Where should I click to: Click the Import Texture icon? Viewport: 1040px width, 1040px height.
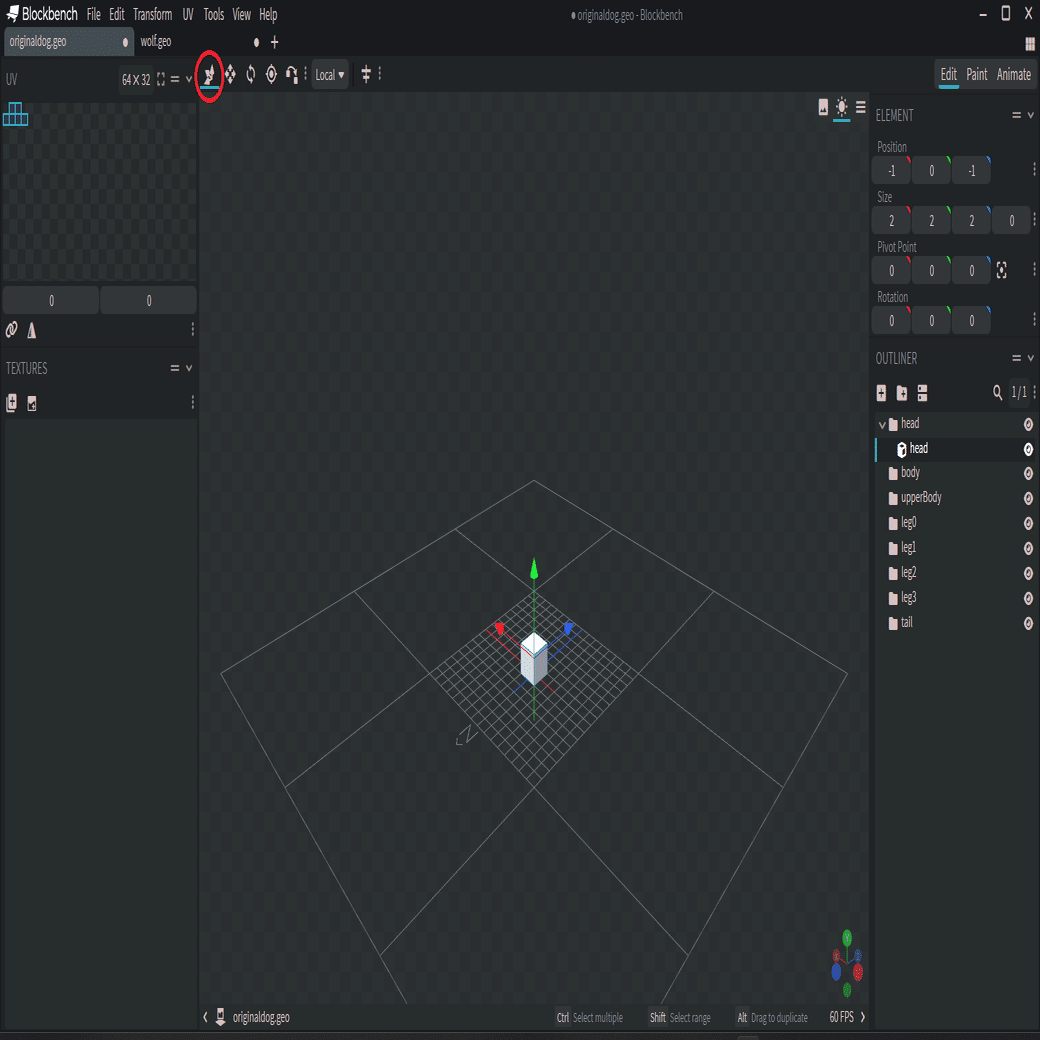pyautogui.click(x=11, y=403)
